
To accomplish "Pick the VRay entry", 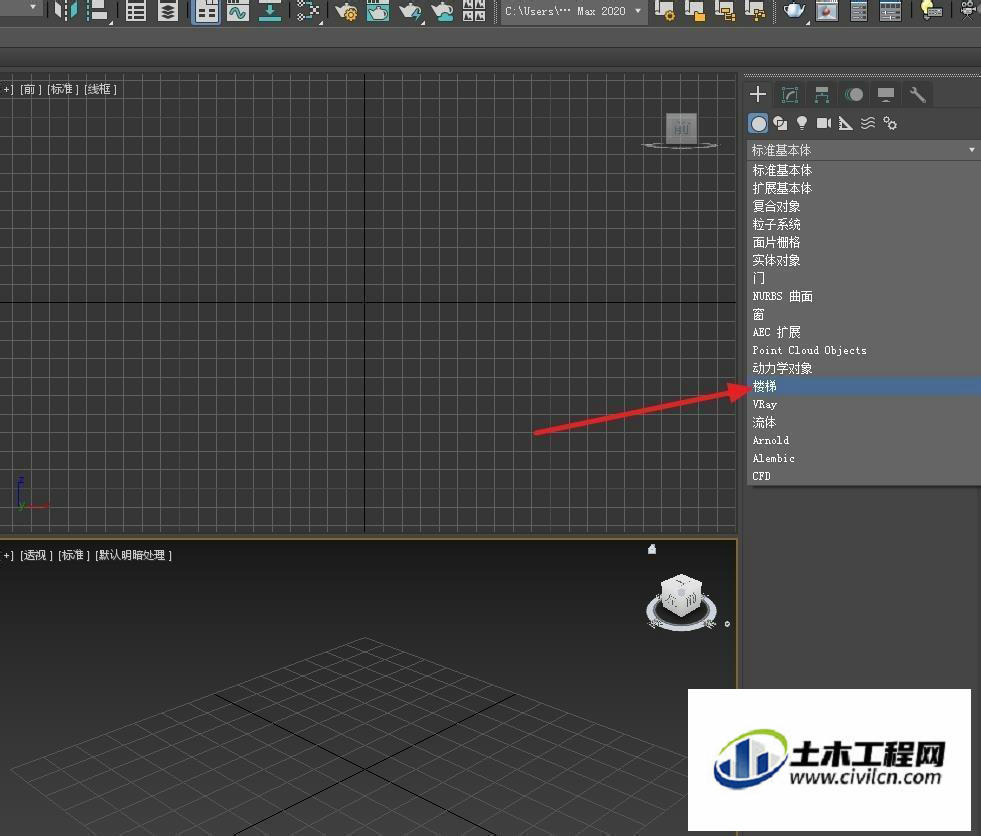I will point(864,404).
